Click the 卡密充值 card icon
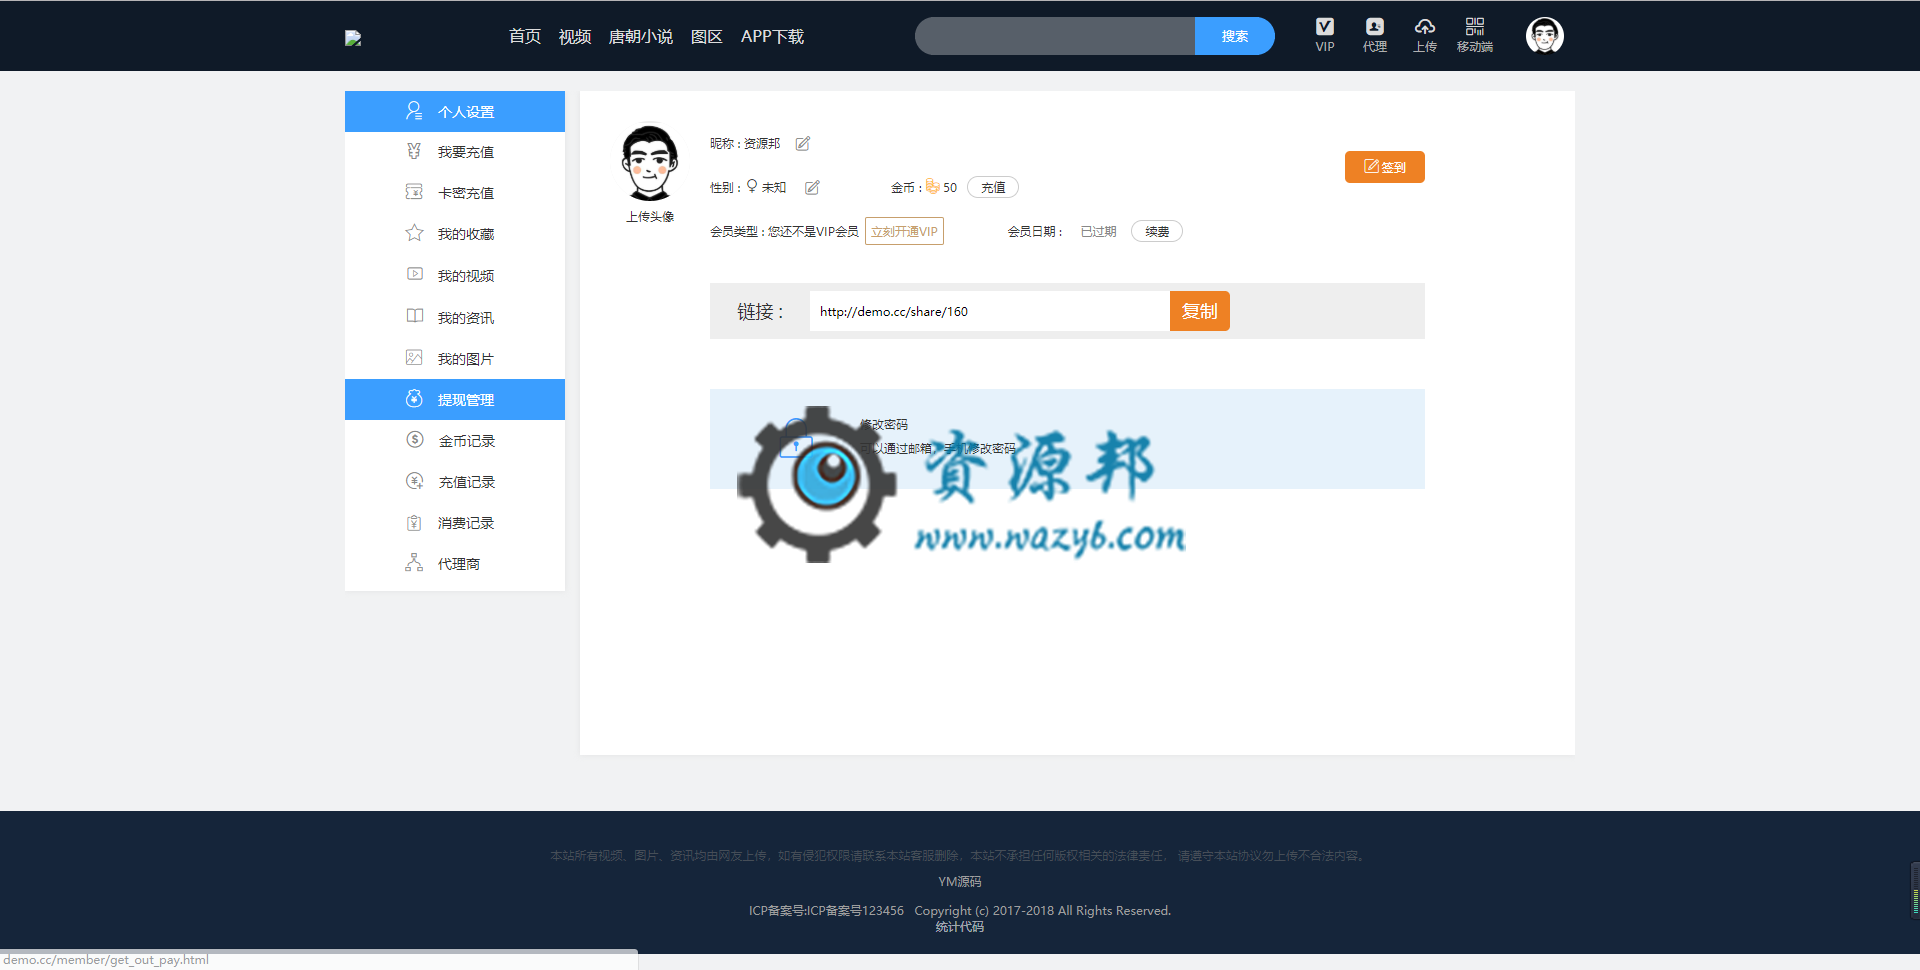This screenshot has height=970, width=1920. pyautogui.click(x=414, y=191)
